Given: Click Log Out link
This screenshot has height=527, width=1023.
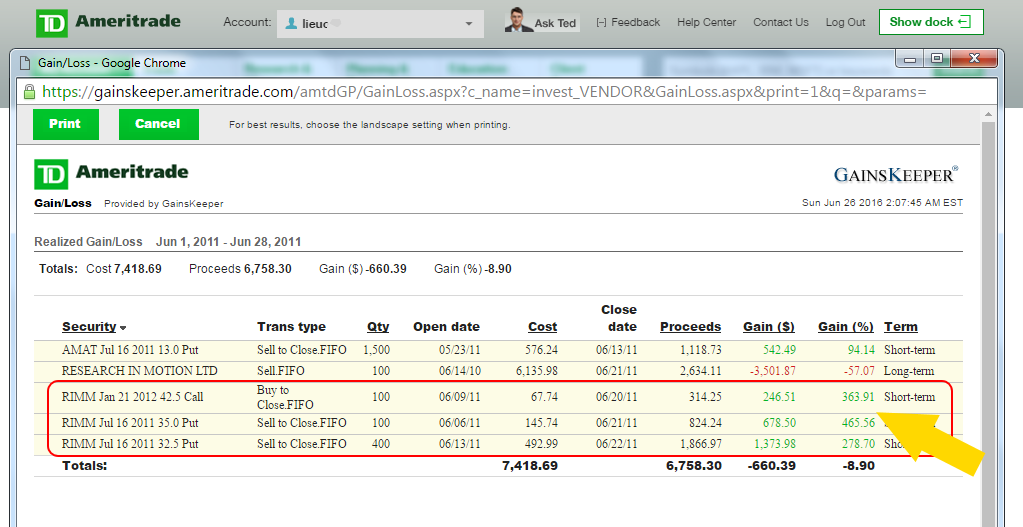Looking at the screenshot, I should [845, 22].
